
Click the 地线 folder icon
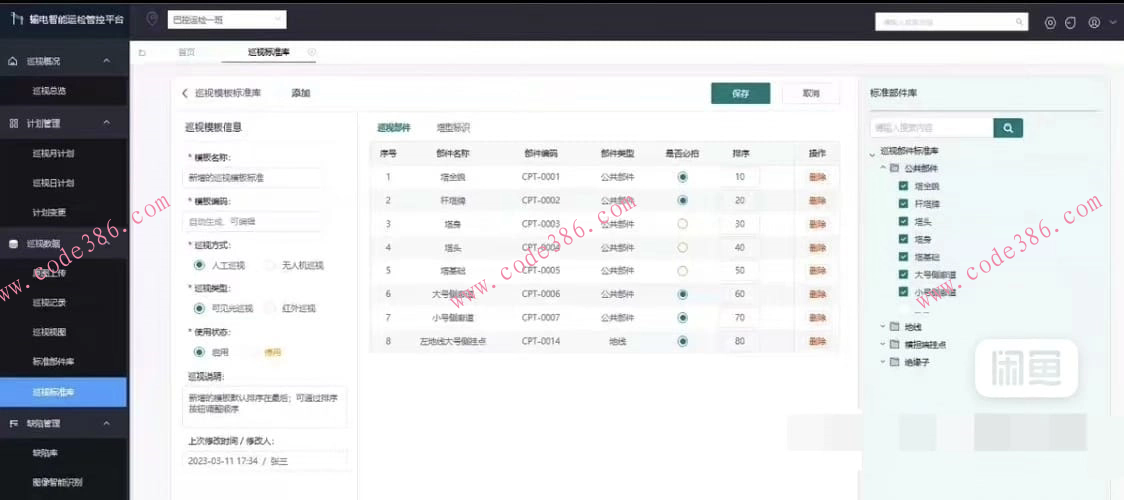(x=894, y=327)
